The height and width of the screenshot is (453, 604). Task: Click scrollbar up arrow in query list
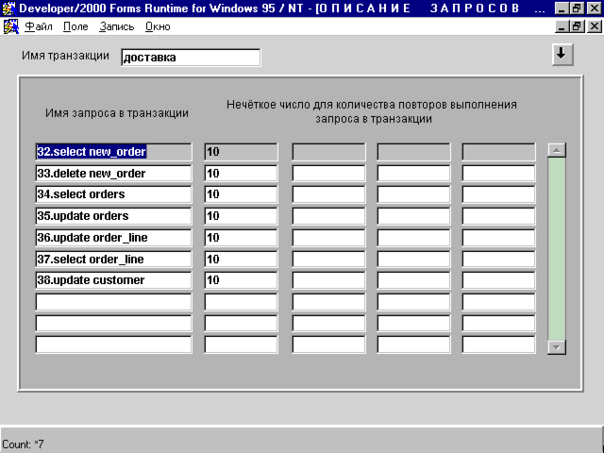pos(556,150)
